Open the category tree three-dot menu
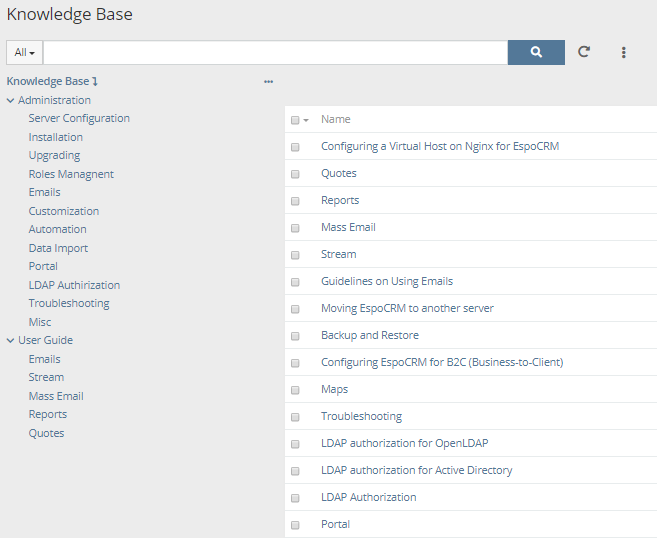 (x=269, y=82)
